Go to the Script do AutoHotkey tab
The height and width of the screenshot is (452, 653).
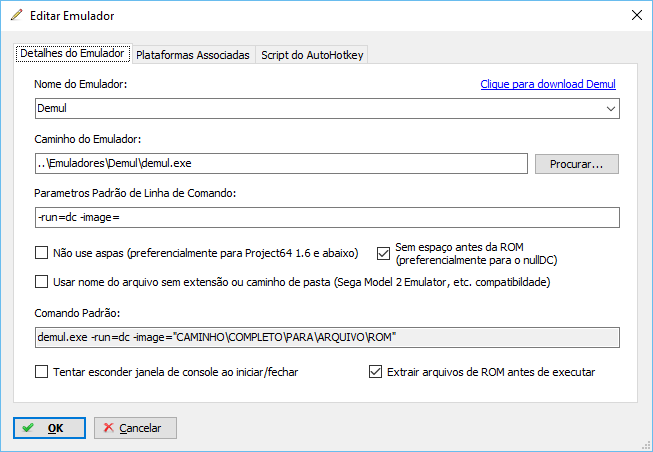pos(313,55)
